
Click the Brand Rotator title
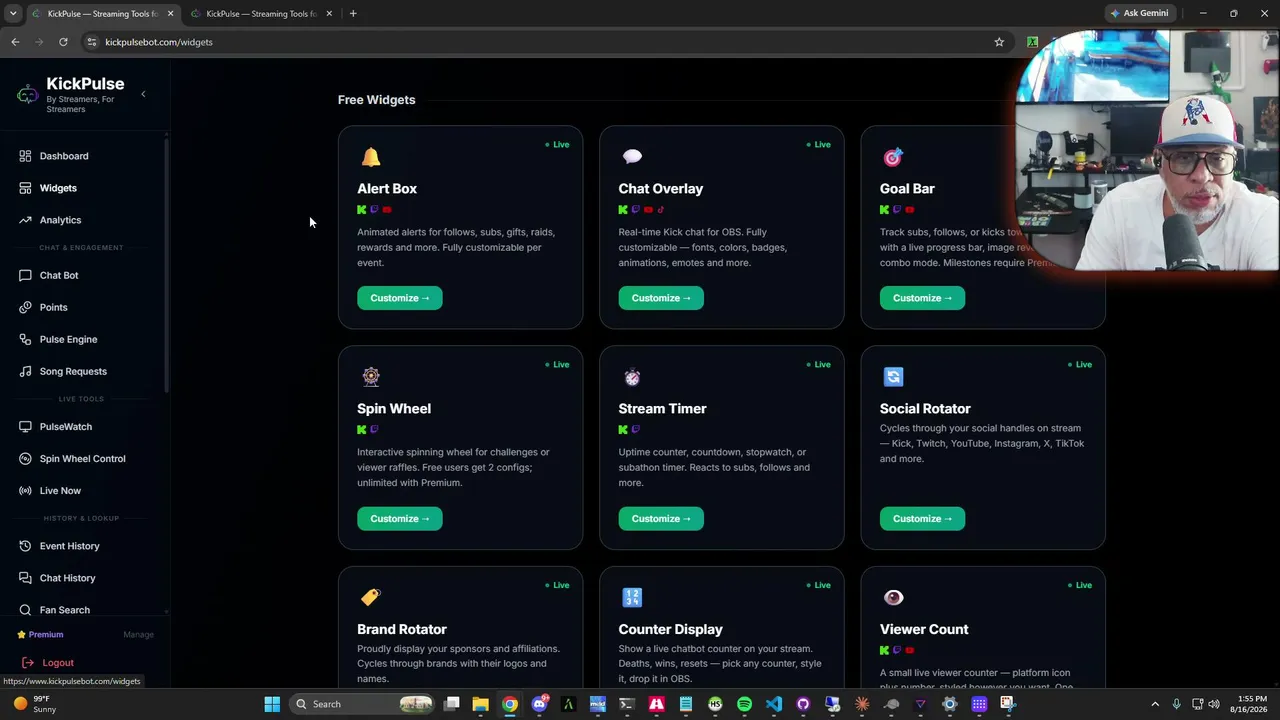tap(402, 629)
